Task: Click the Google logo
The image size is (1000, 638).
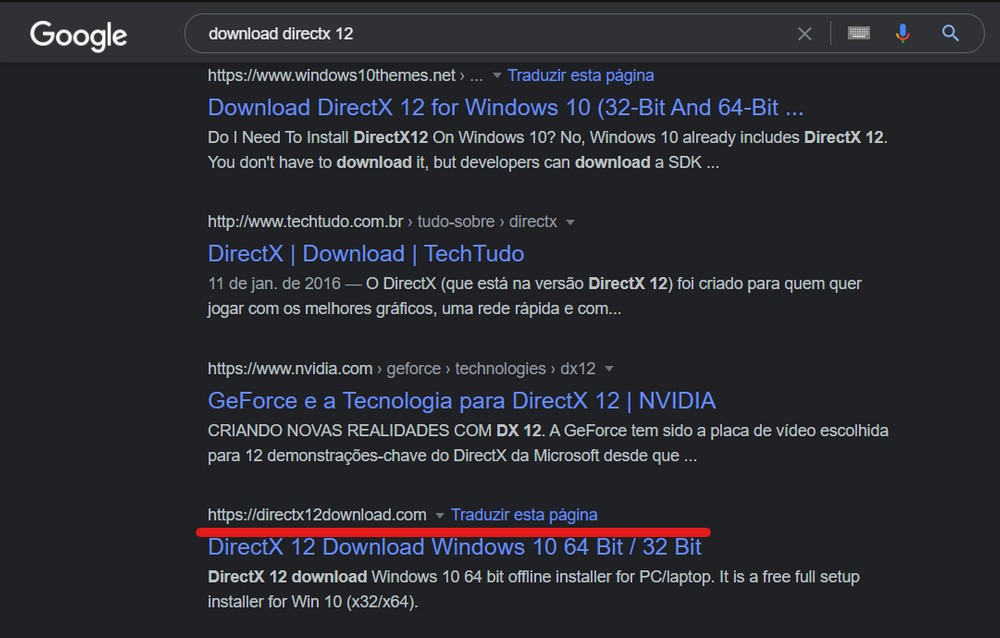Action: 79,35
